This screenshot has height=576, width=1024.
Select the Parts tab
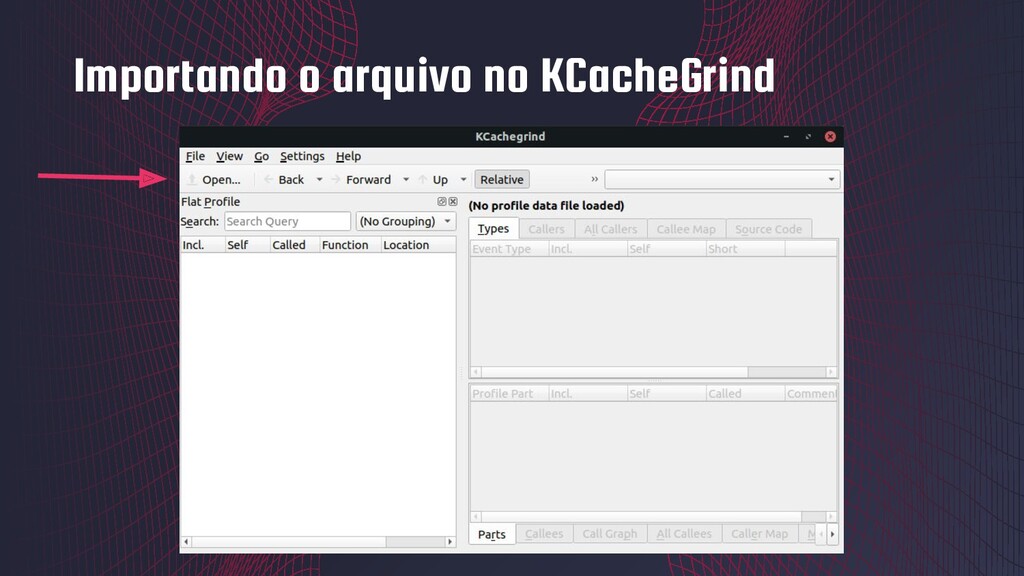[492, 534]
